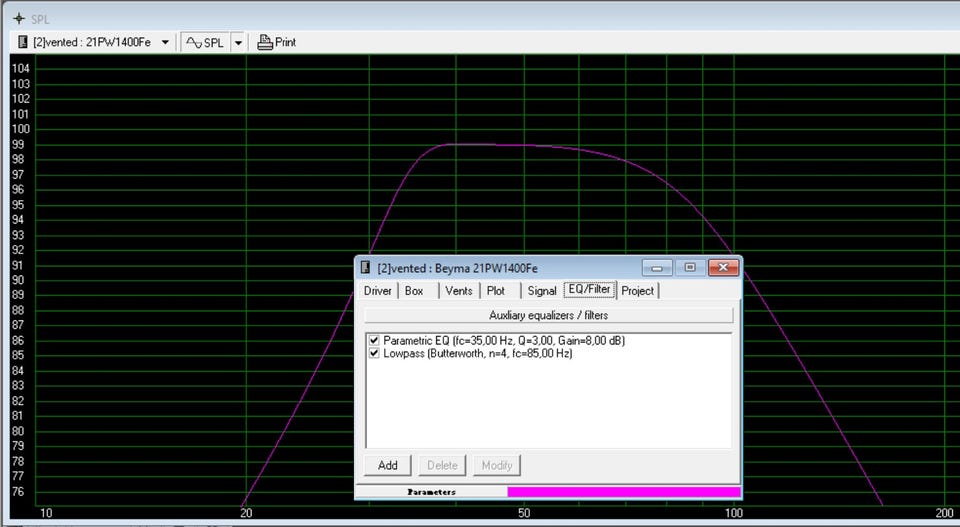Maximize the Beyma 21PW1400Fe dialog
Screen dimensions: 960x527
click(689, 268)
